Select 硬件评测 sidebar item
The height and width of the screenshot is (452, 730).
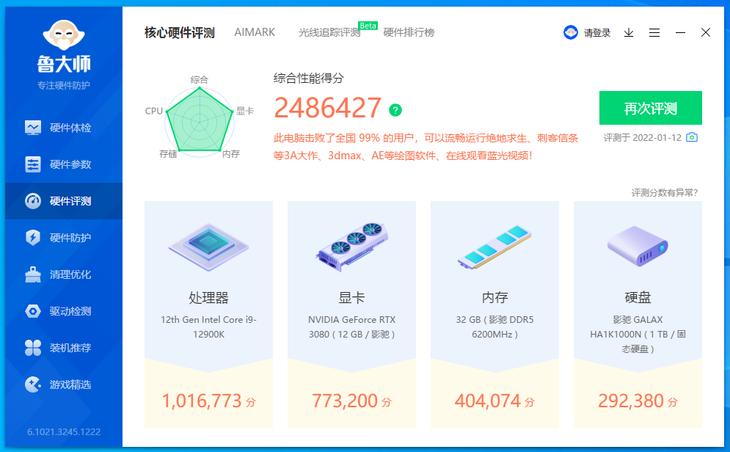coord(64,201)
